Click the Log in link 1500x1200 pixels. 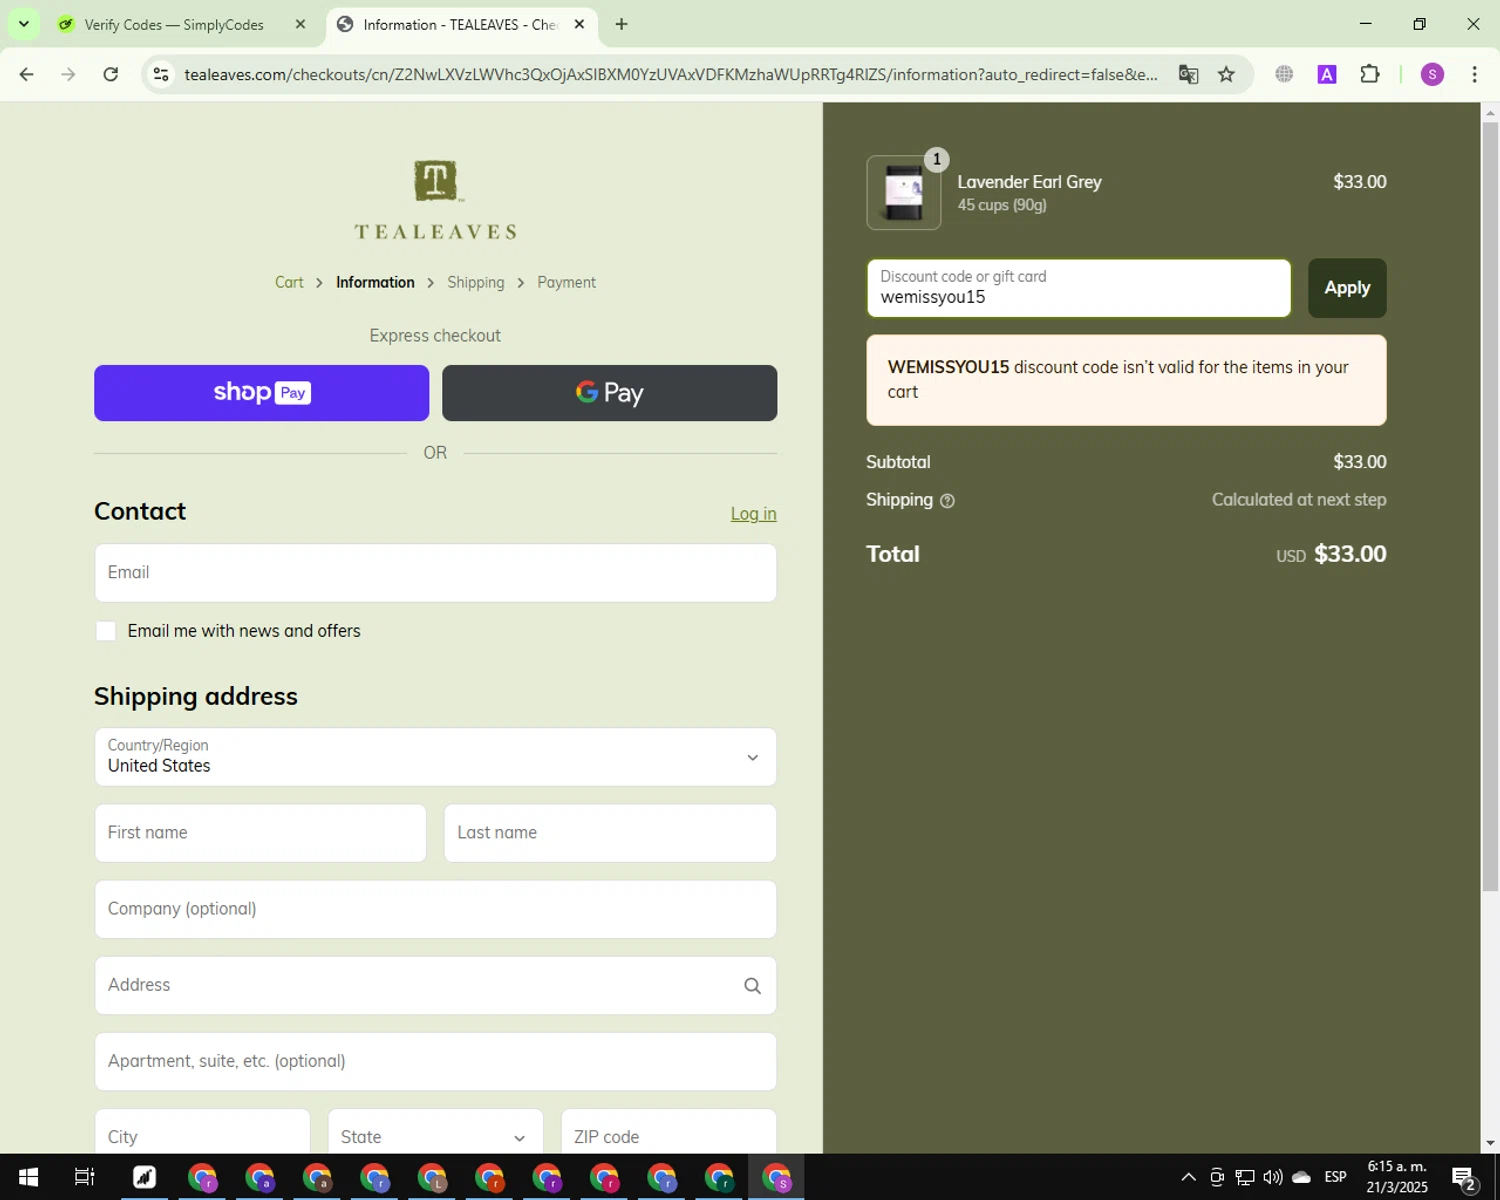753,514
